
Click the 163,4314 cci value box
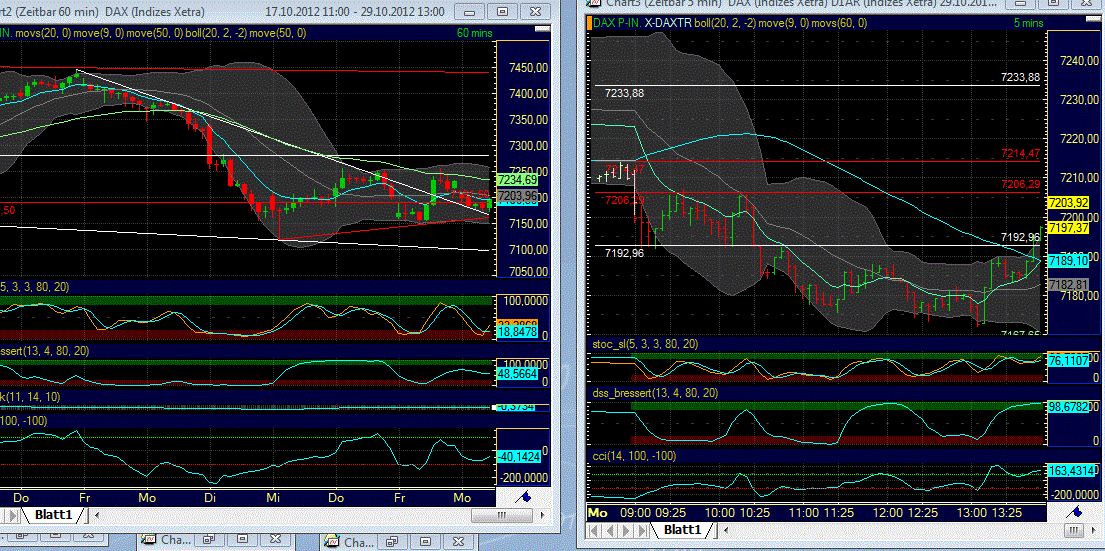pos(1070,471)
